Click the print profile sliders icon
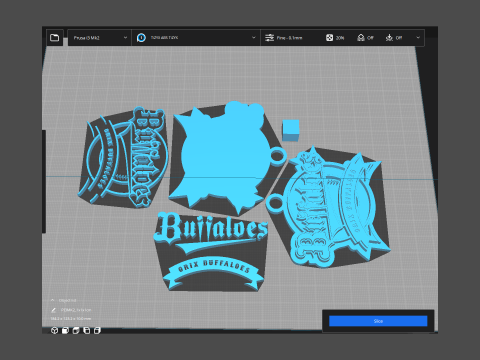 point(269,38)
